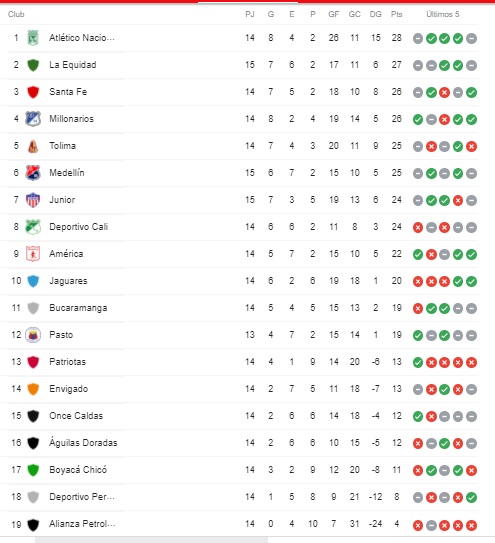Screen dimensions: 495x543
Task: Click Patriotas' first green win indicator
Action: [418, 363]
